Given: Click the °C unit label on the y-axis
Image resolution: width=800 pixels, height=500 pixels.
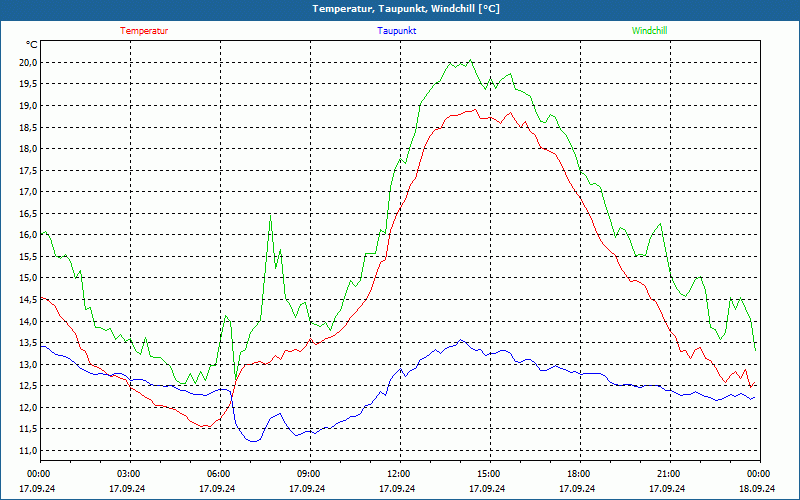Looking at the screenshot, I should (32, 45).
